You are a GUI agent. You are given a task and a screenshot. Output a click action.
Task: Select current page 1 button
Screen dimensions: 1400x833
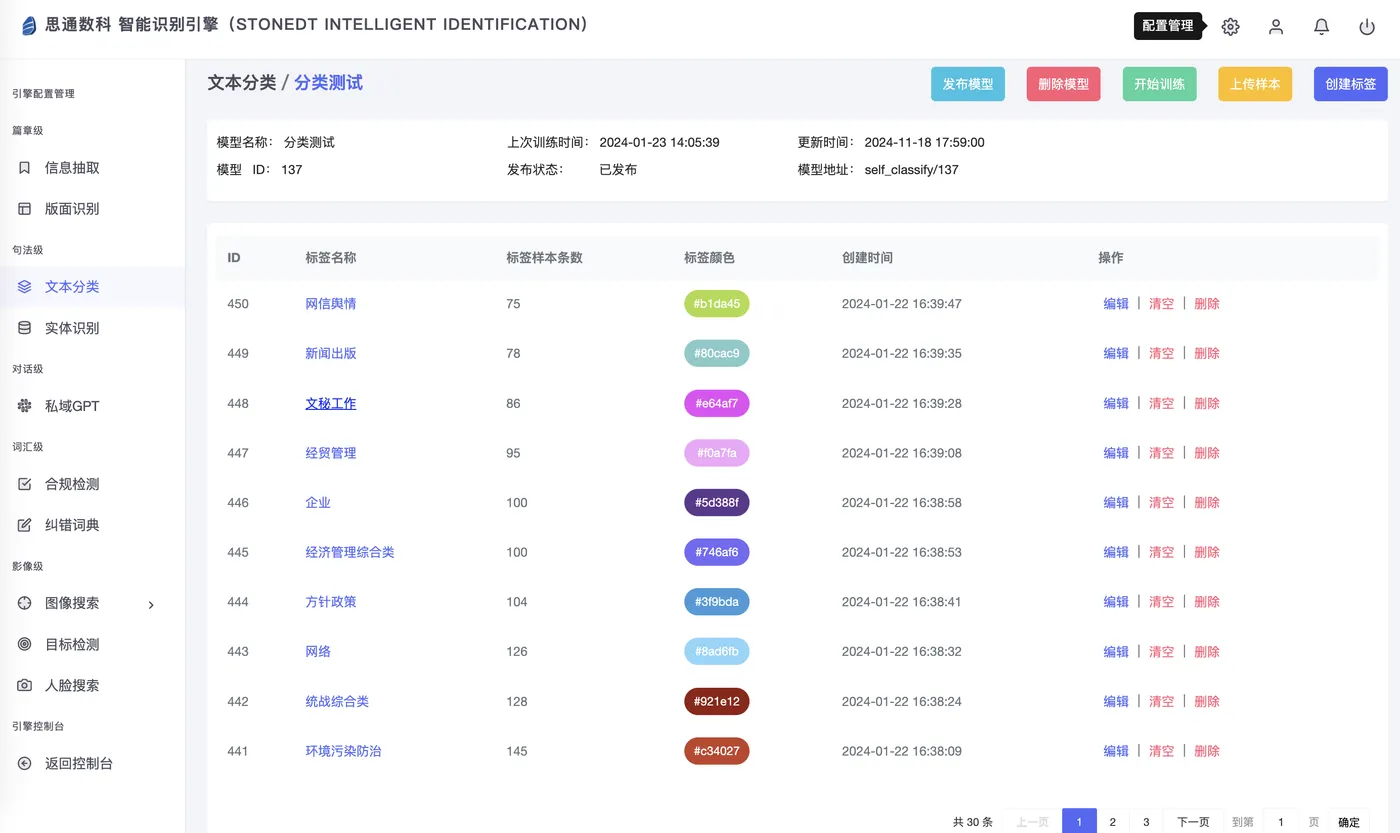(x=1079, y=822)
